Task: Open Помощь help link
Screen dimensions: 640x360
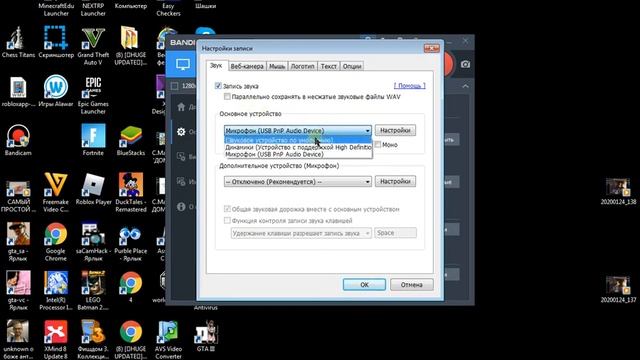Action: coord(409,86)
